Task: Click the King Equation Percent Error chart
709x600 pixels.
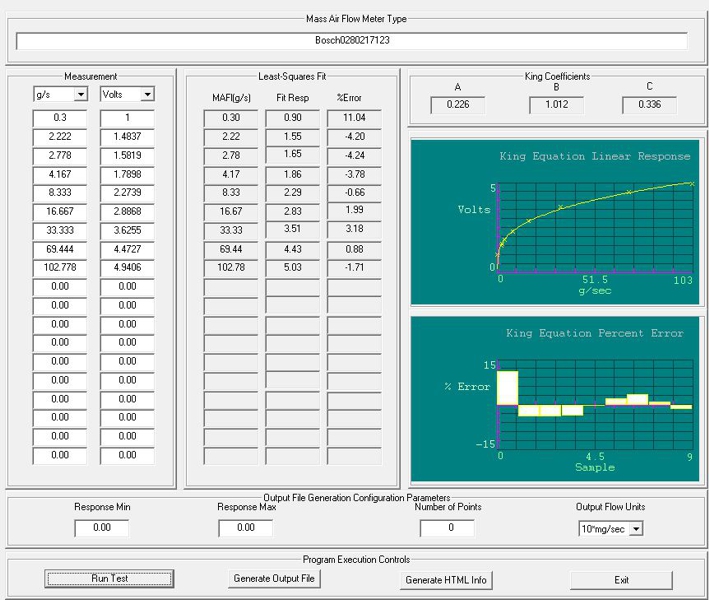Action: 556,400
